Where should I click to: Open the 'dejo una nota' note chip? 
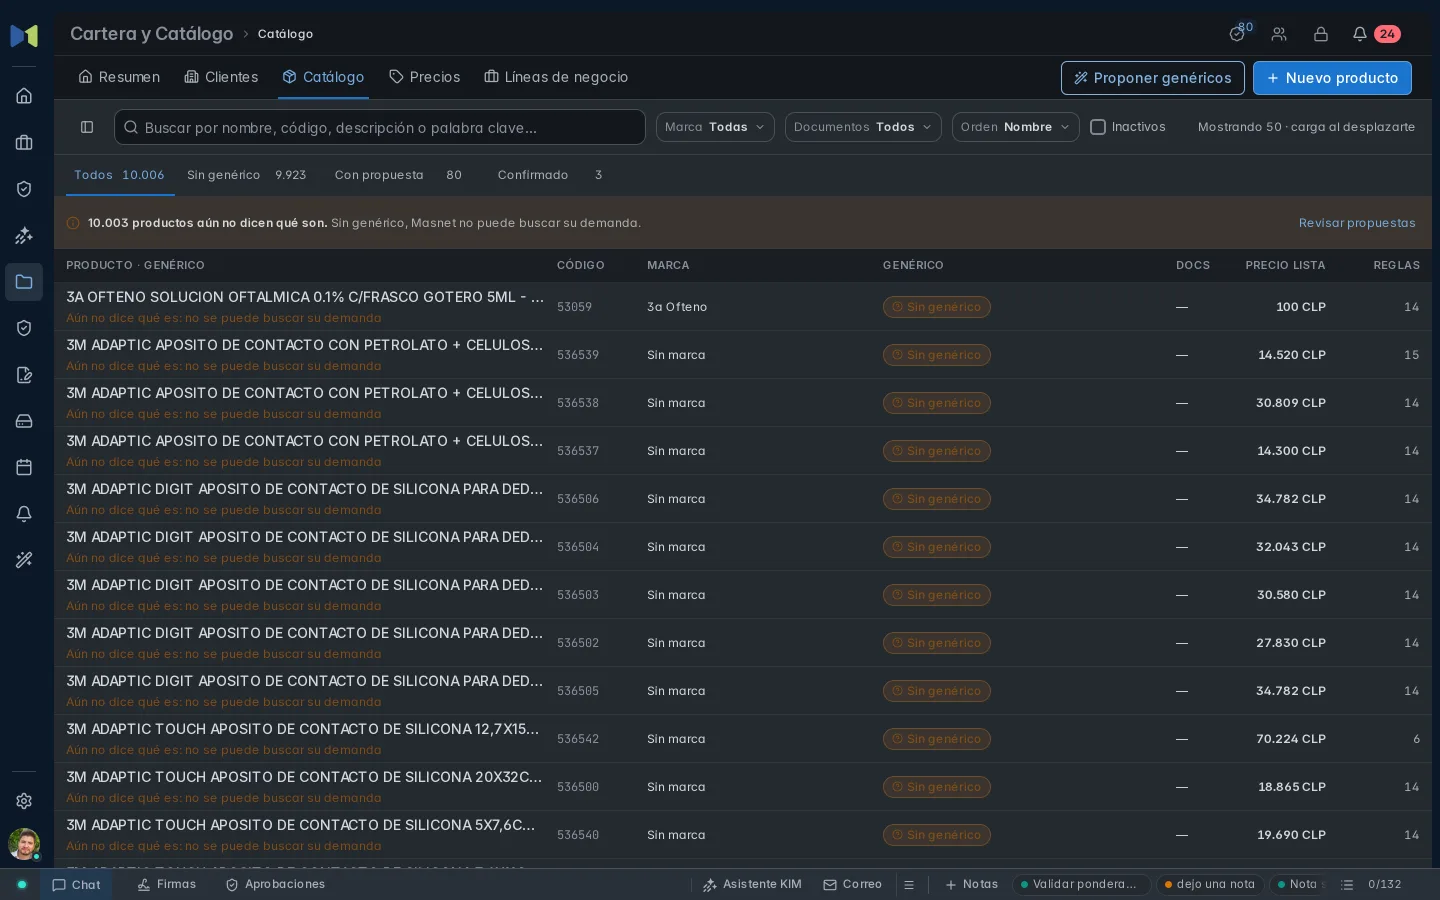tap(1209, 885)
